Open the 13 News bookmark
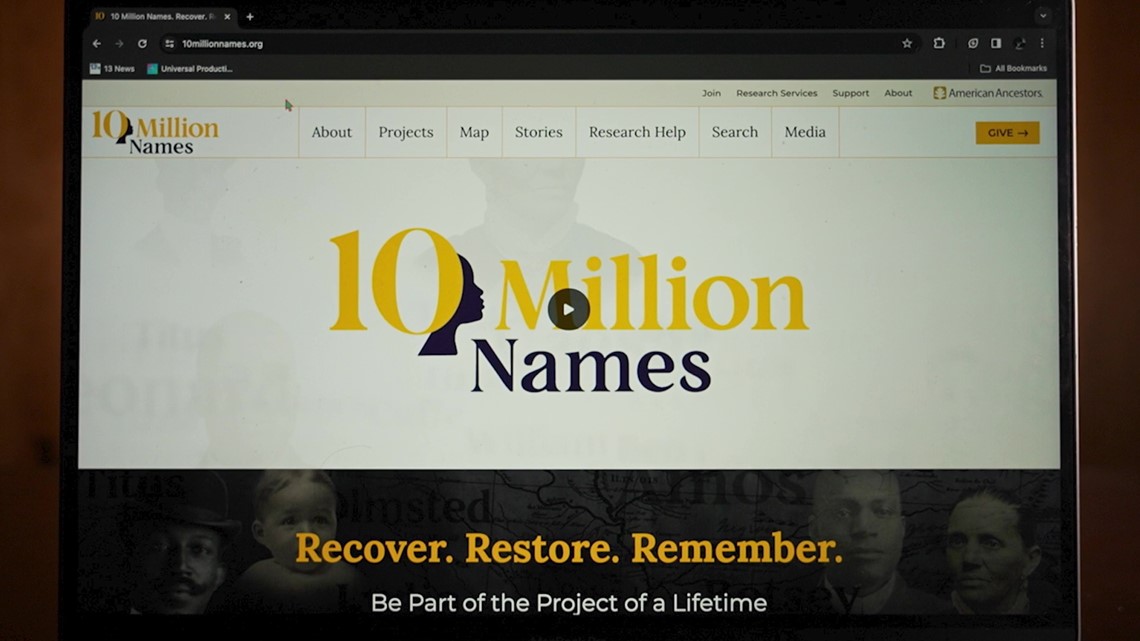 (112, 68)
